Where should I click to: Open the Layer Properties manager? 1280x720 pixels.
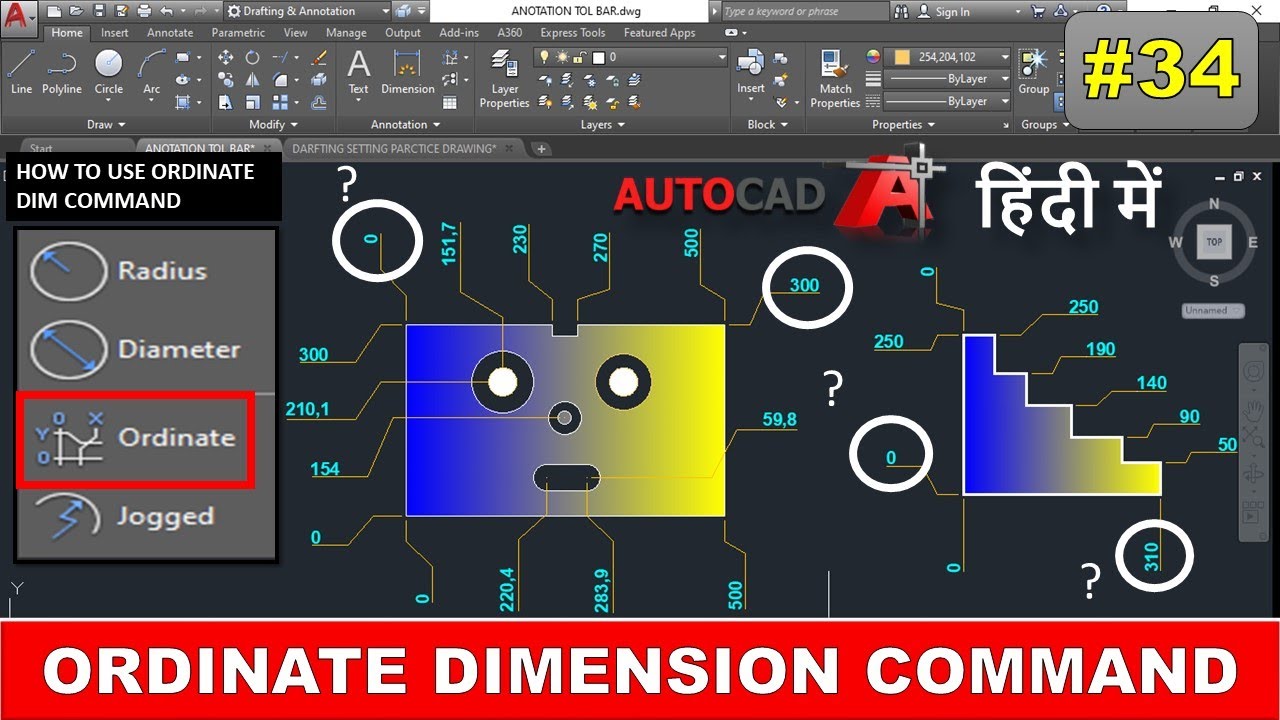click(x=504, y=80)
